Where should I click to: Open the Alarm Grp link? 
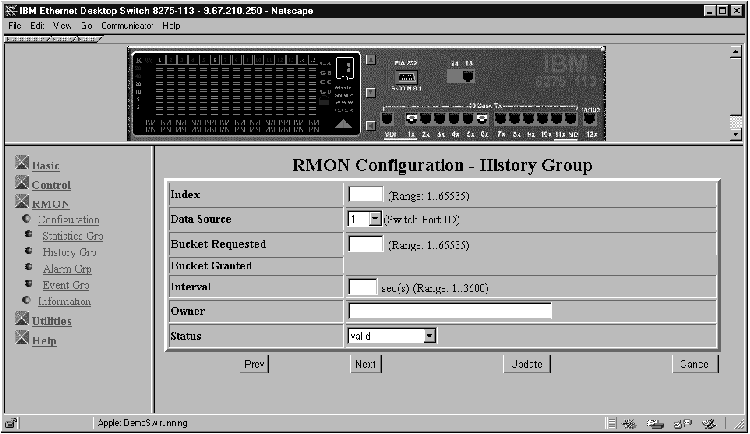tap(67, 269)
